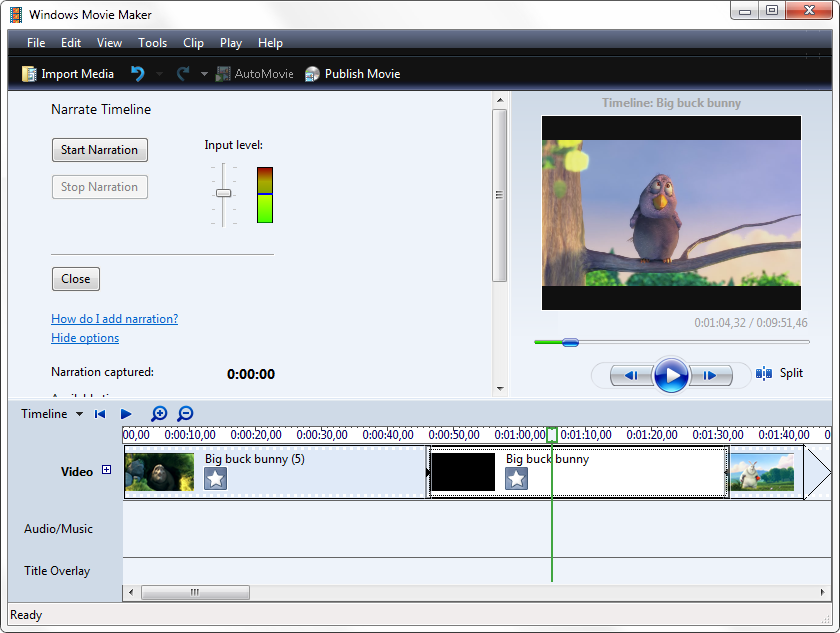
Task: Play the preview with the round play button
Action: click(670, 375)
